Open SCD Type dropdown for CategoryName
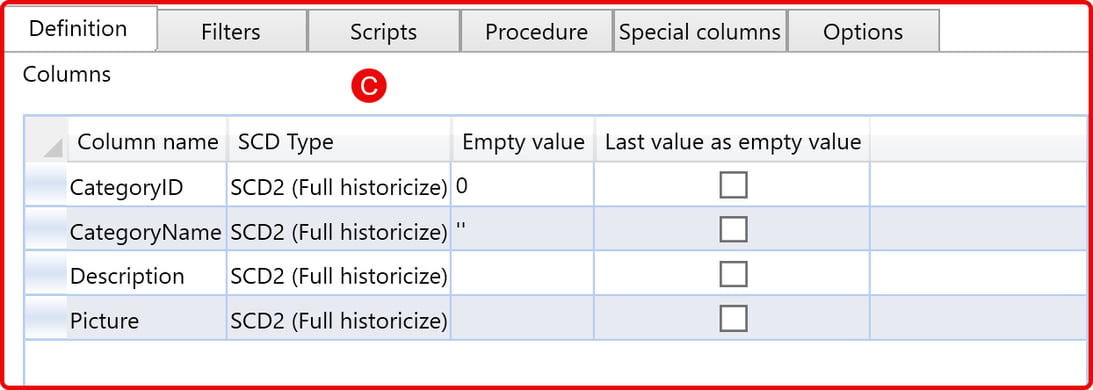This screenshot has height=390, width=1093. tap(339, 229)
